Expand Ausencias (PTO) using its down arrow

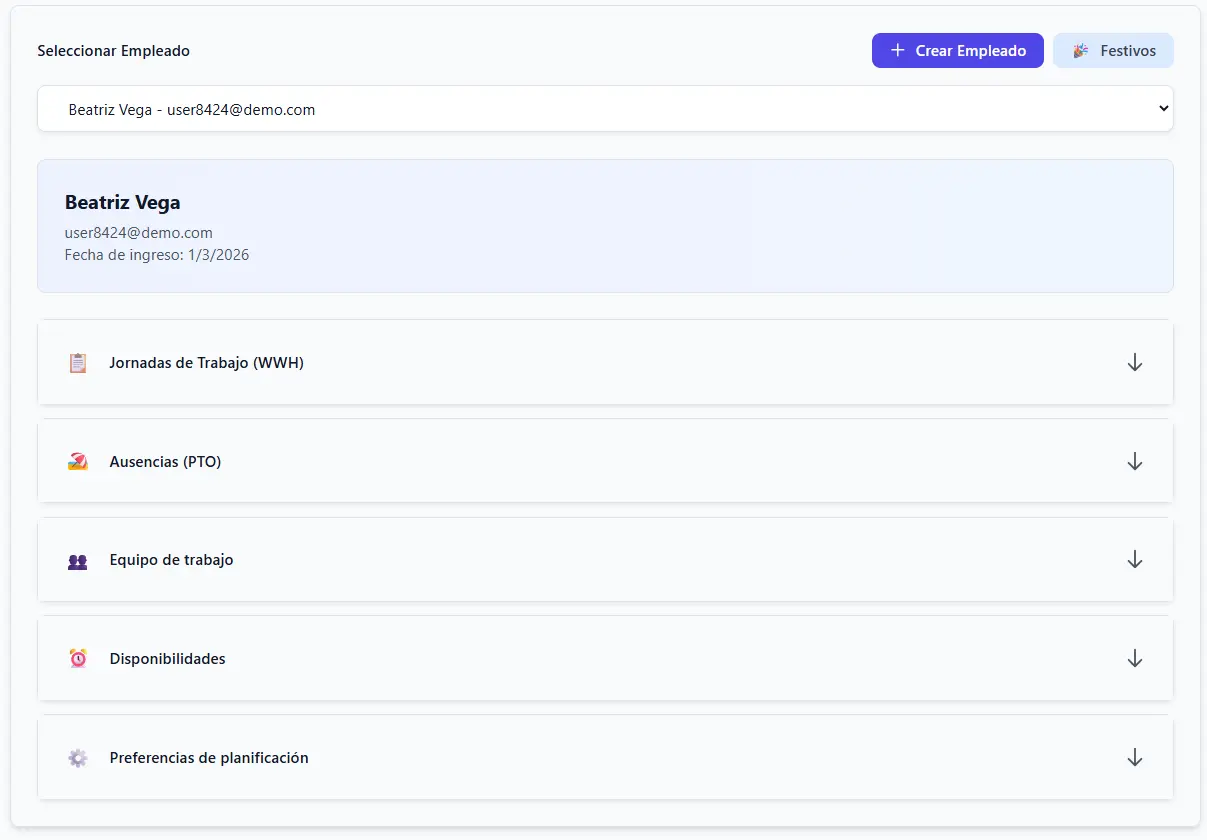pos(1135,462)
